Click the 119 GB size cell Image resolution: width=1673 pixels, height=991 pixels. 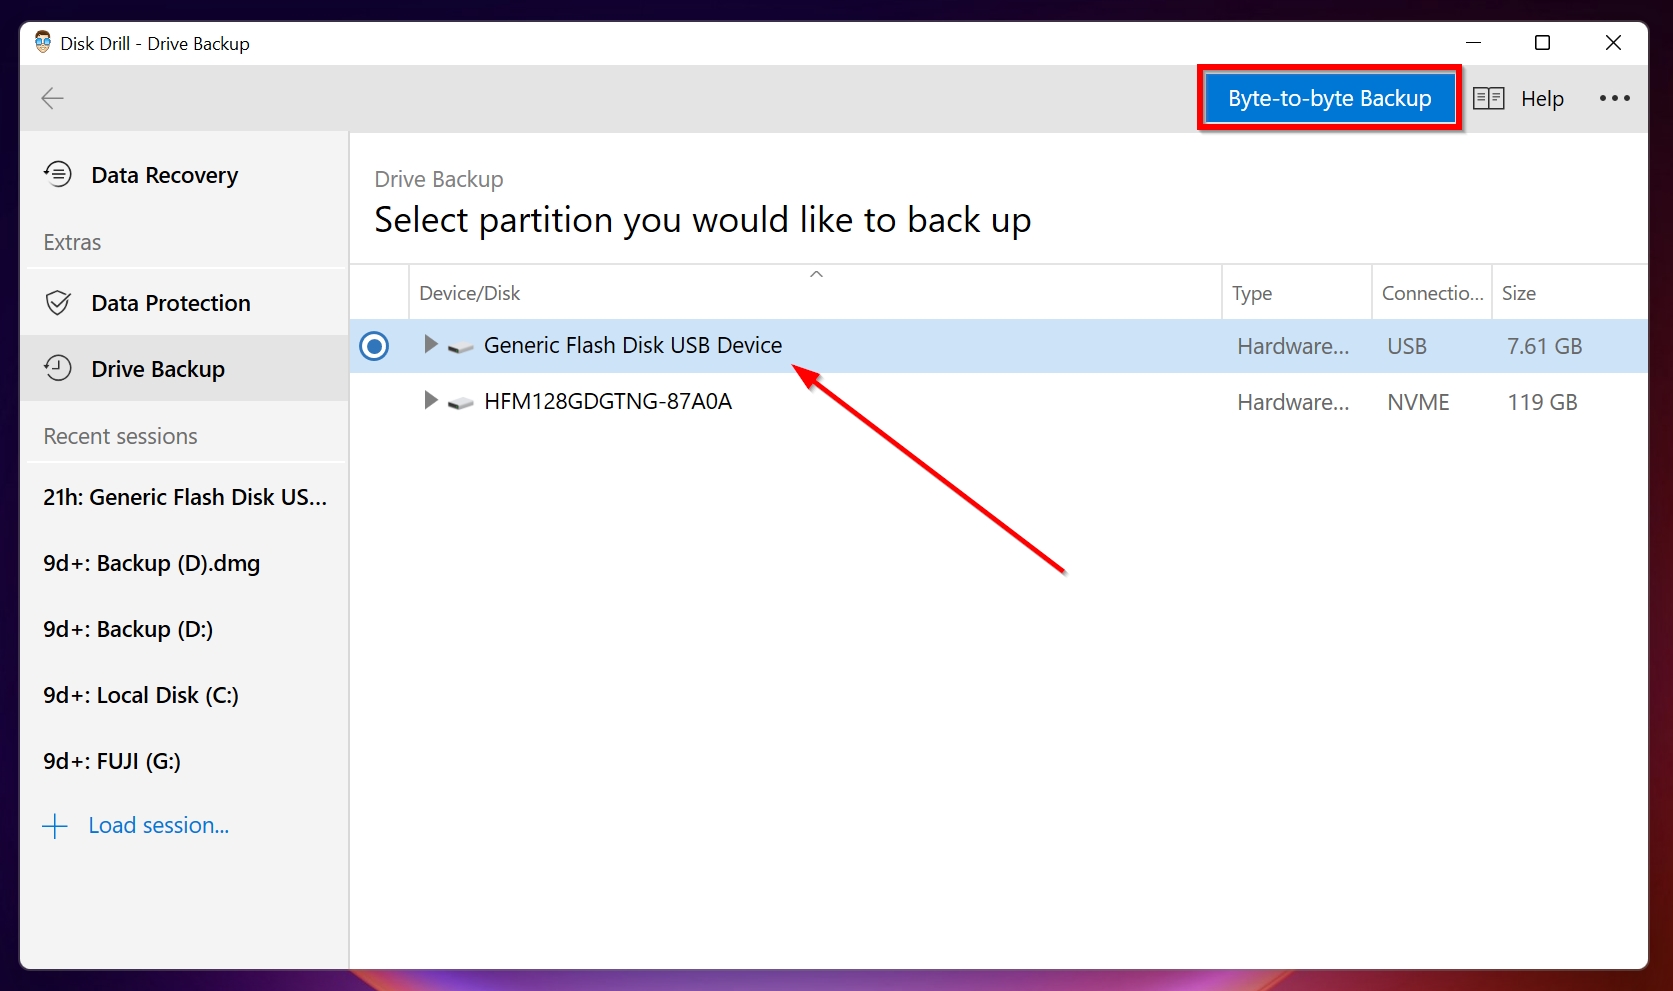coord(1542,402)
